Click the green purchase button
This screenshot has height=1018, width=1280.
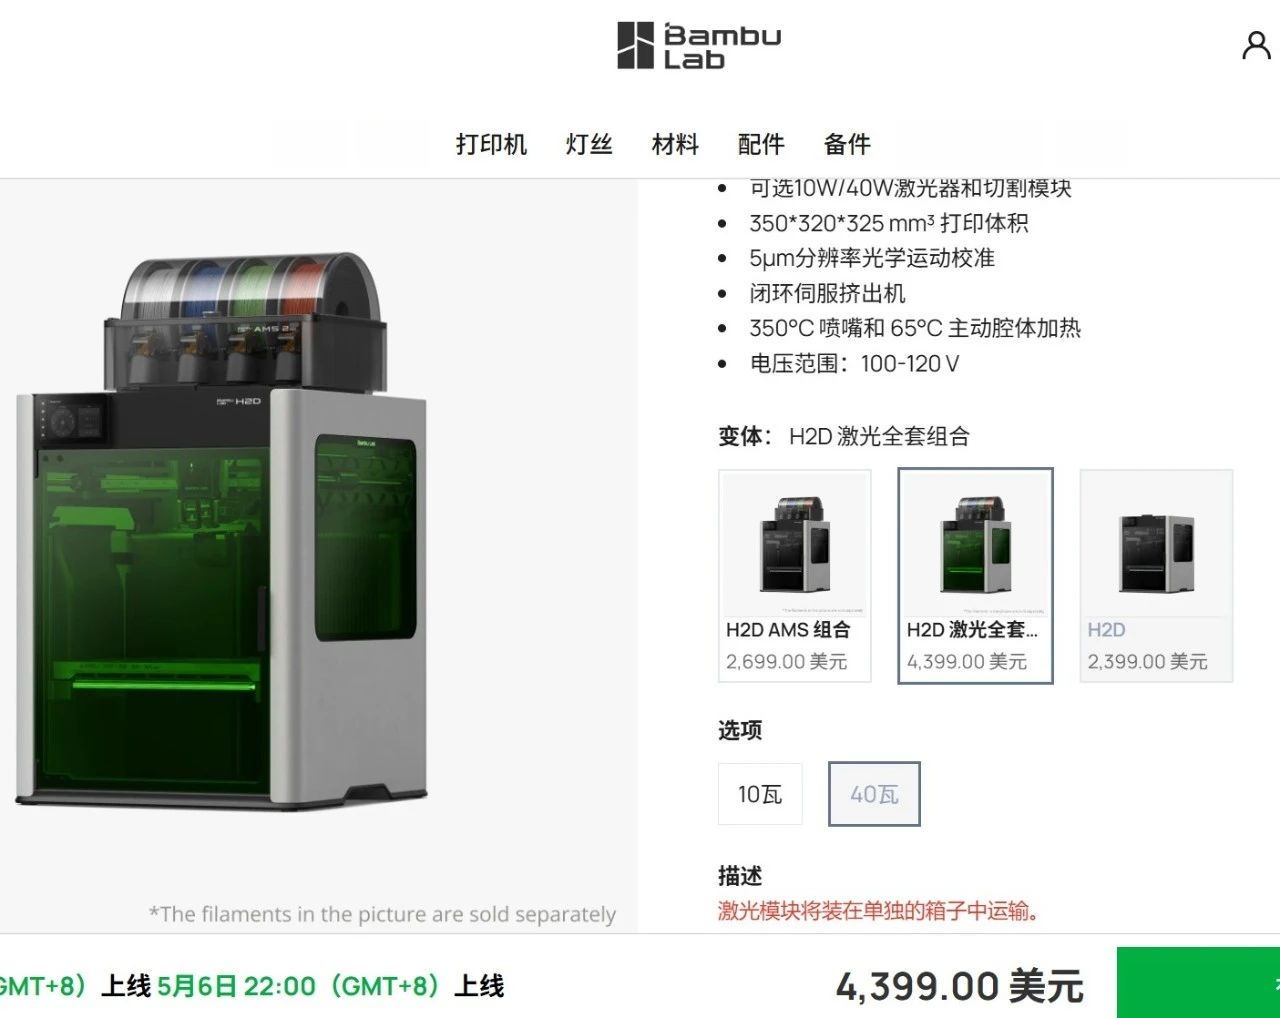click(x=1198, y=983)
